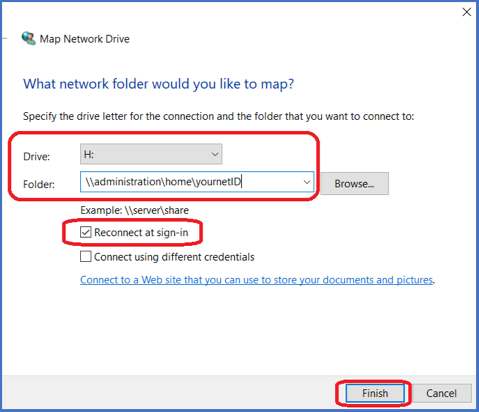The height and width of the screenshot is (412, 479).
Task: Browse for a network folder
Action: click(354, 184)
